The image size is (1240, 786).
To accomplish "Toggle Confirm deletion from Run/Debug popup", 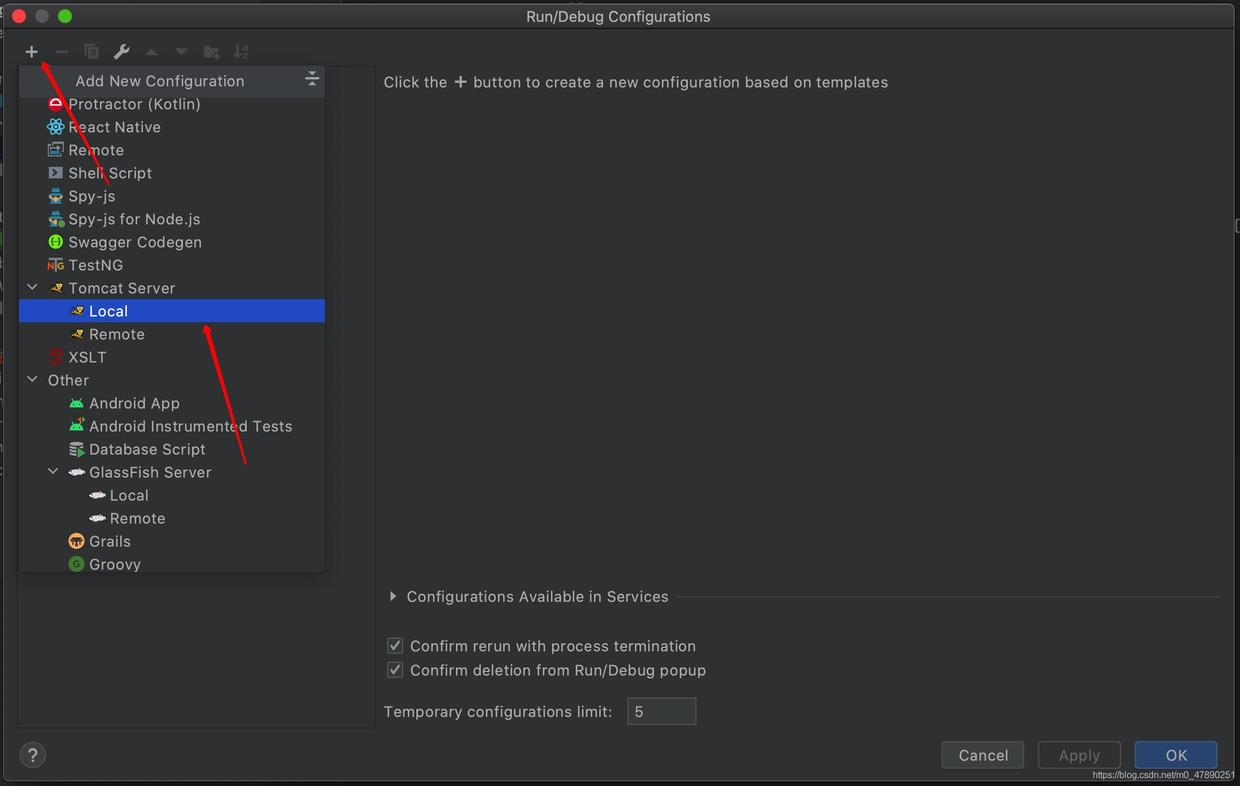I will (x=395, y=670).
